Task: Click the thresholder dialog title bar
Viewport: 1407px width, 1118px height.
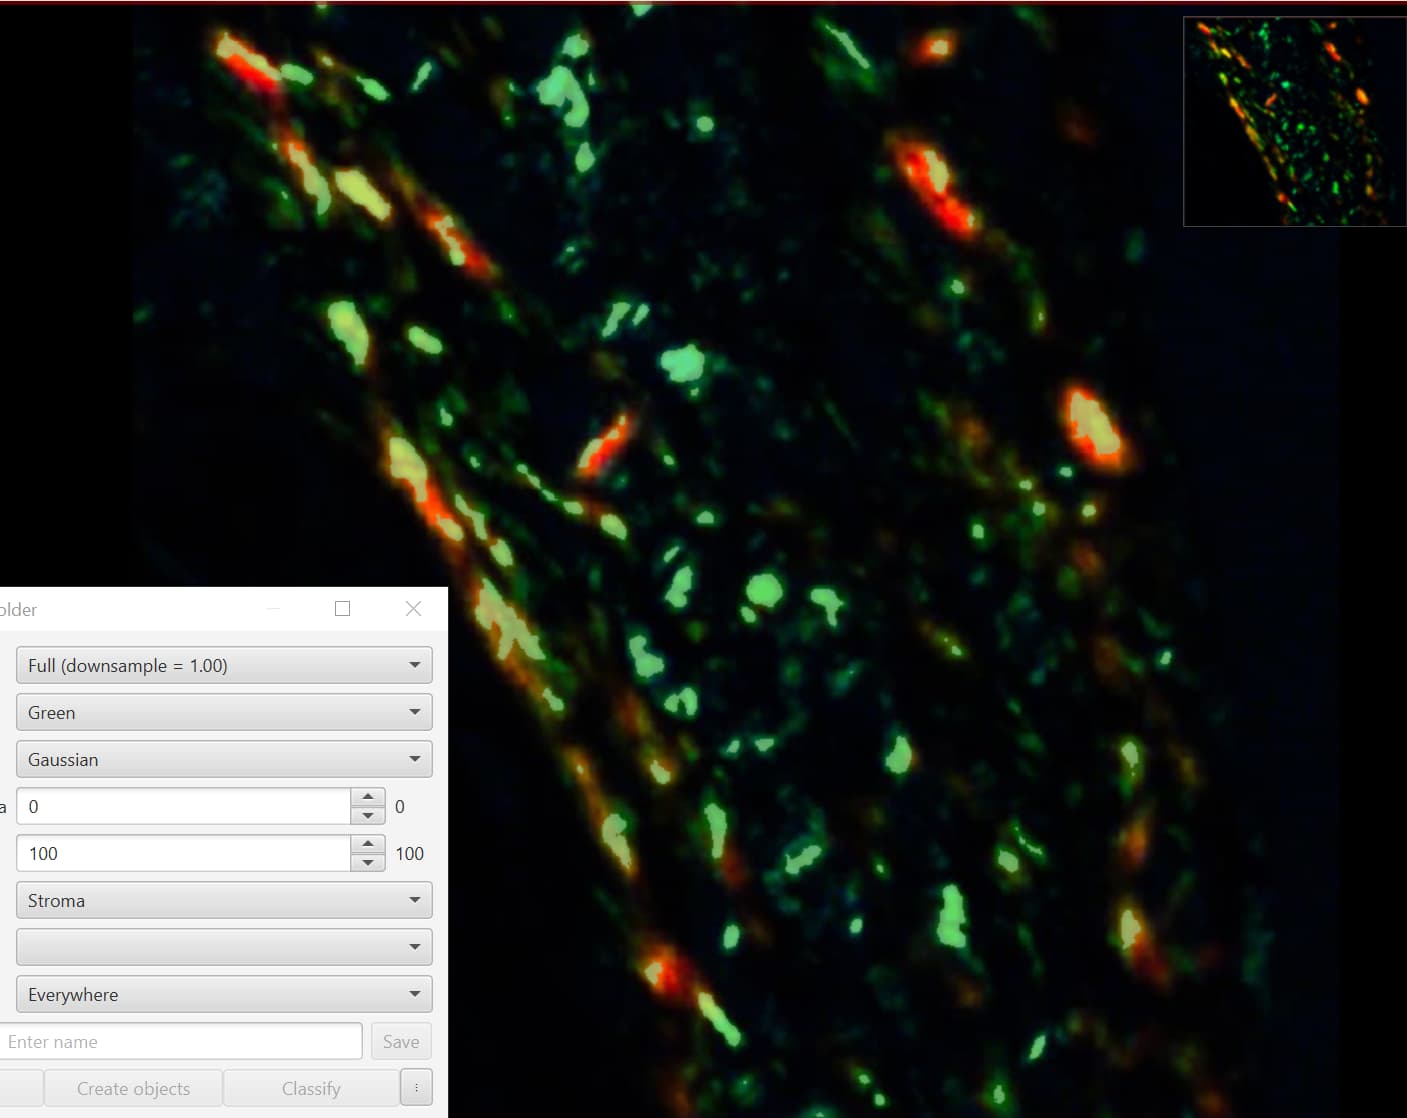Action: click(x=150, y=608)
